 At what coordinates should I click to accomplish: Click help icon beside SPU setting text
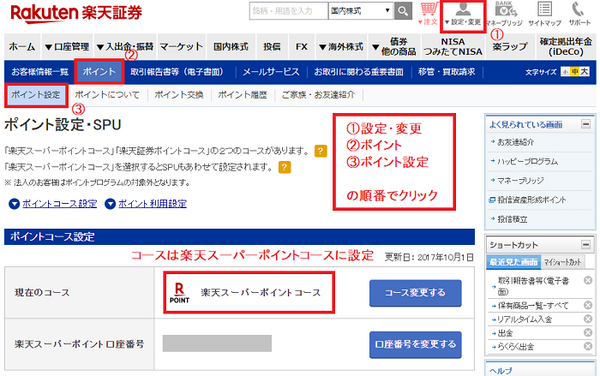(x=285, y=167)
